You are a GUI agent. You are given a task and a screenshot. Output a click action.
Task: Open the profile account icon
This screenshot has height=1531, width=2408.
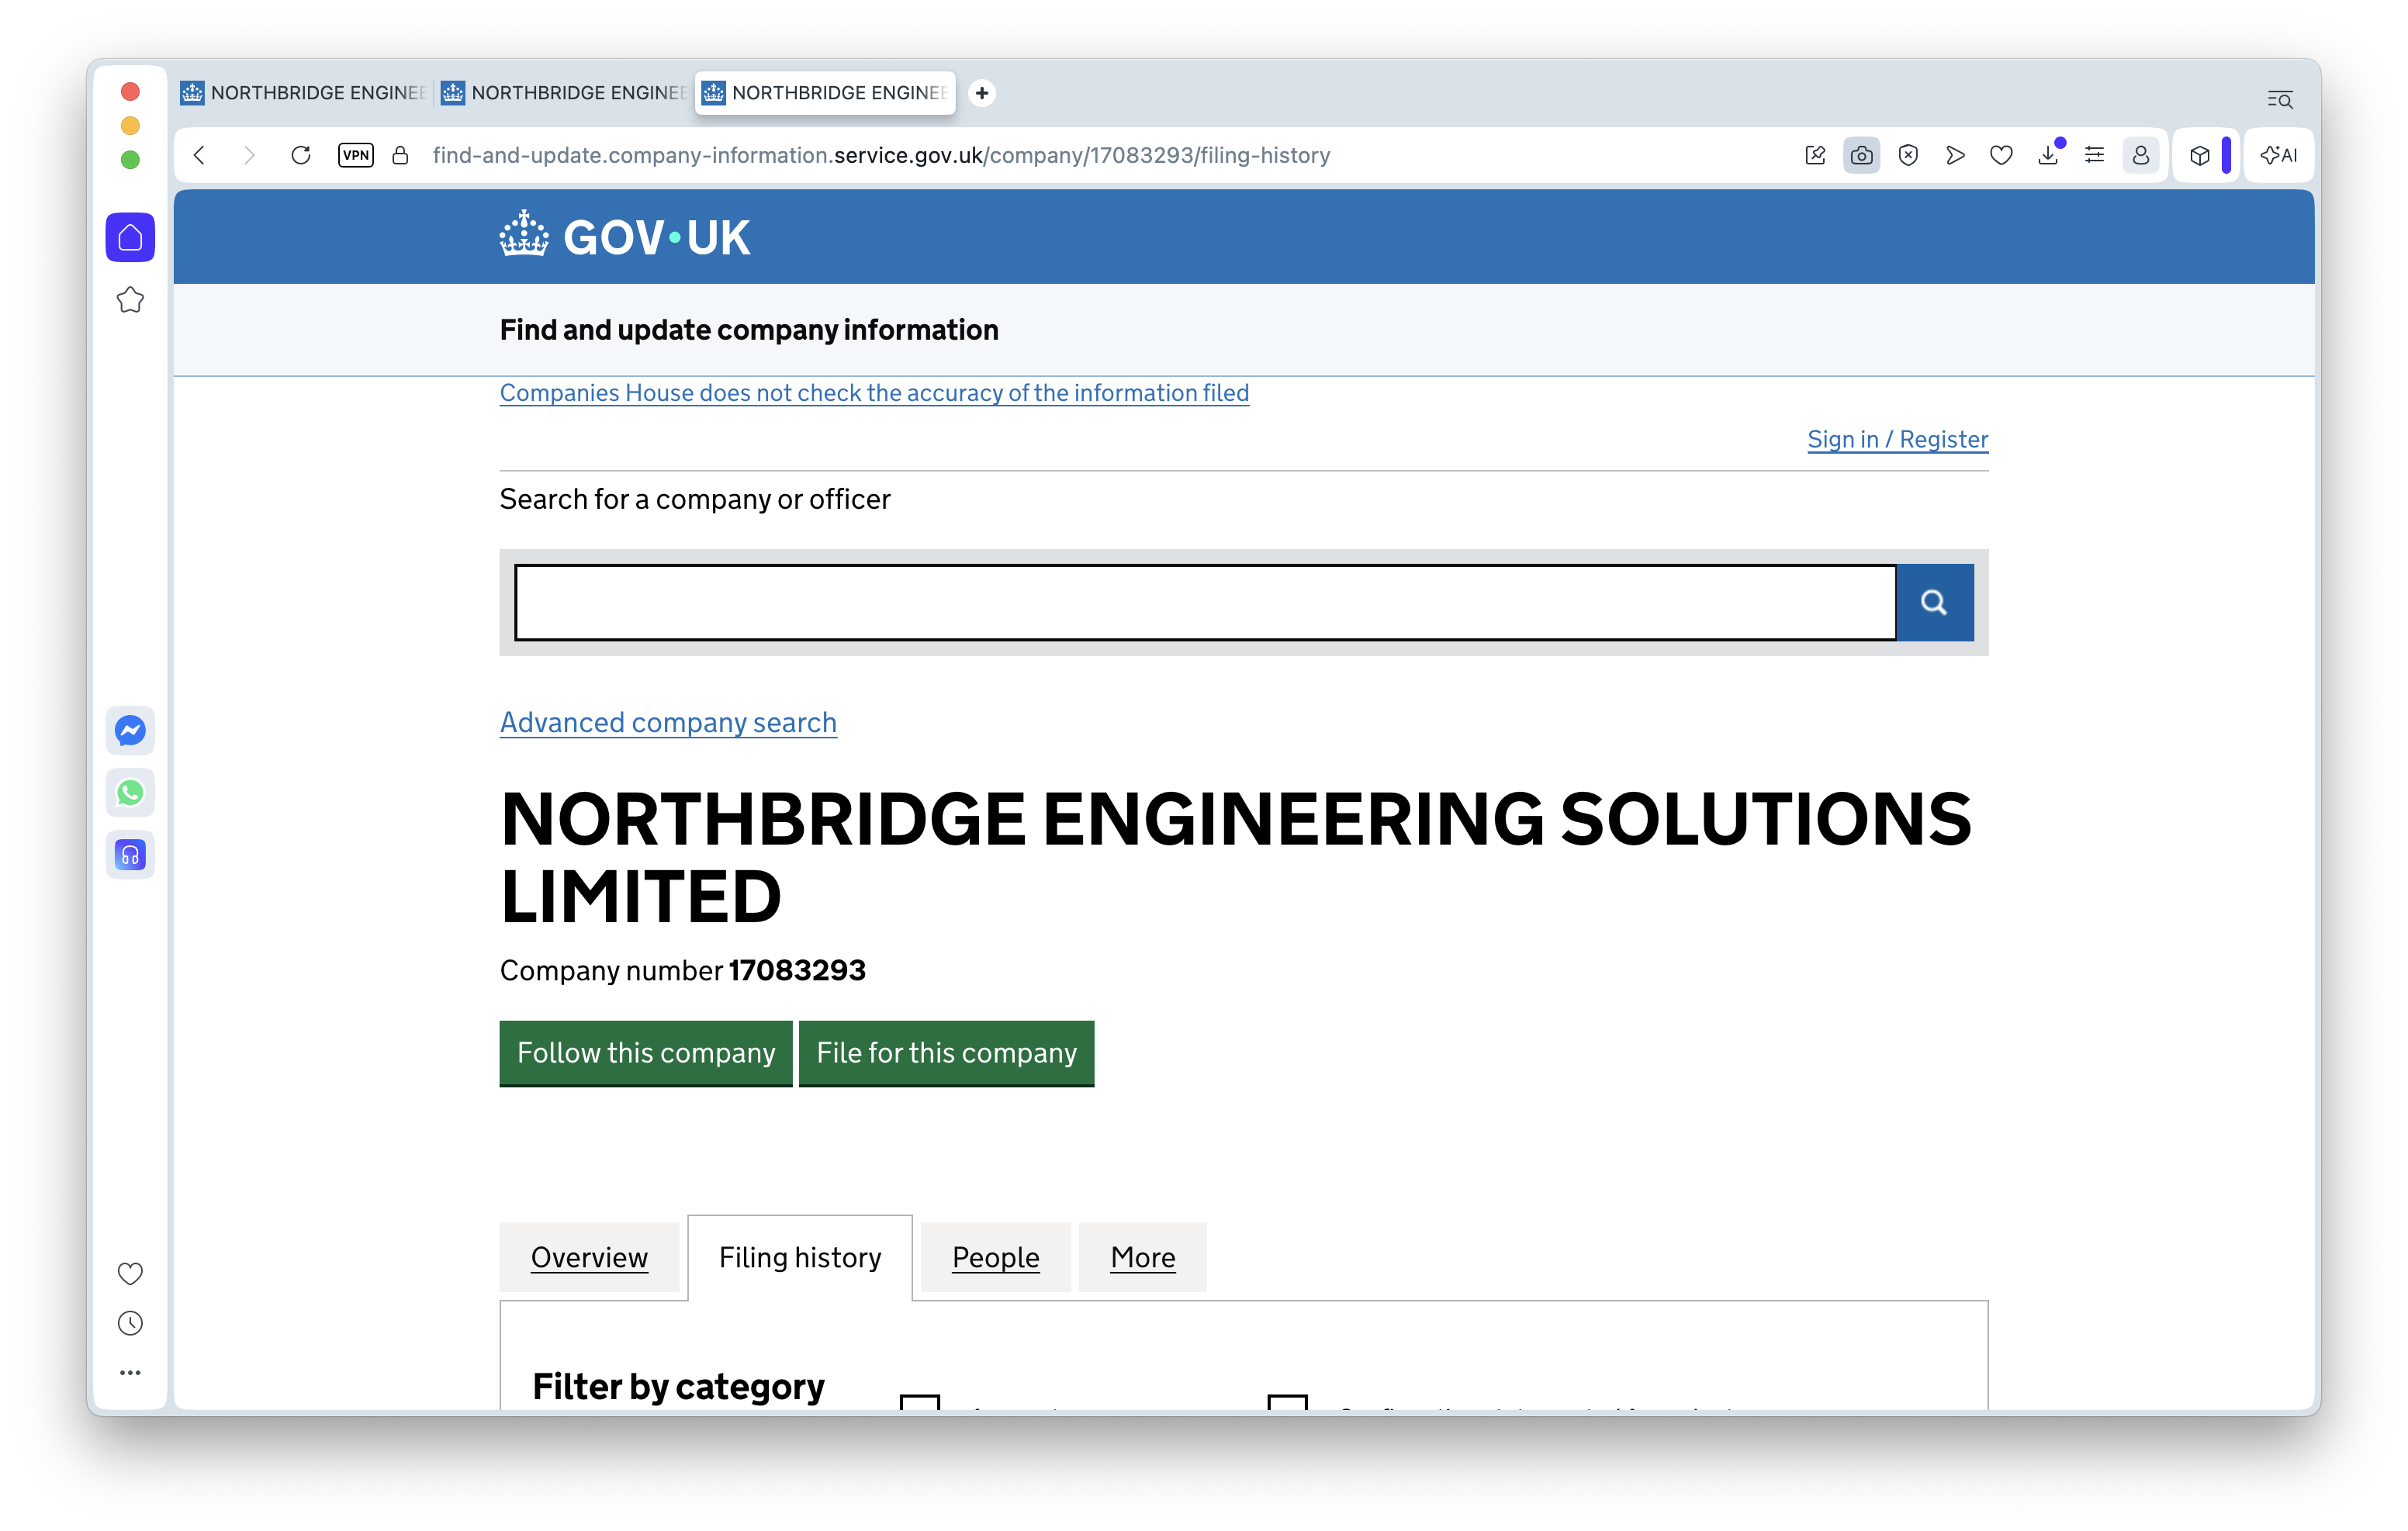(x=2141, y=155)
